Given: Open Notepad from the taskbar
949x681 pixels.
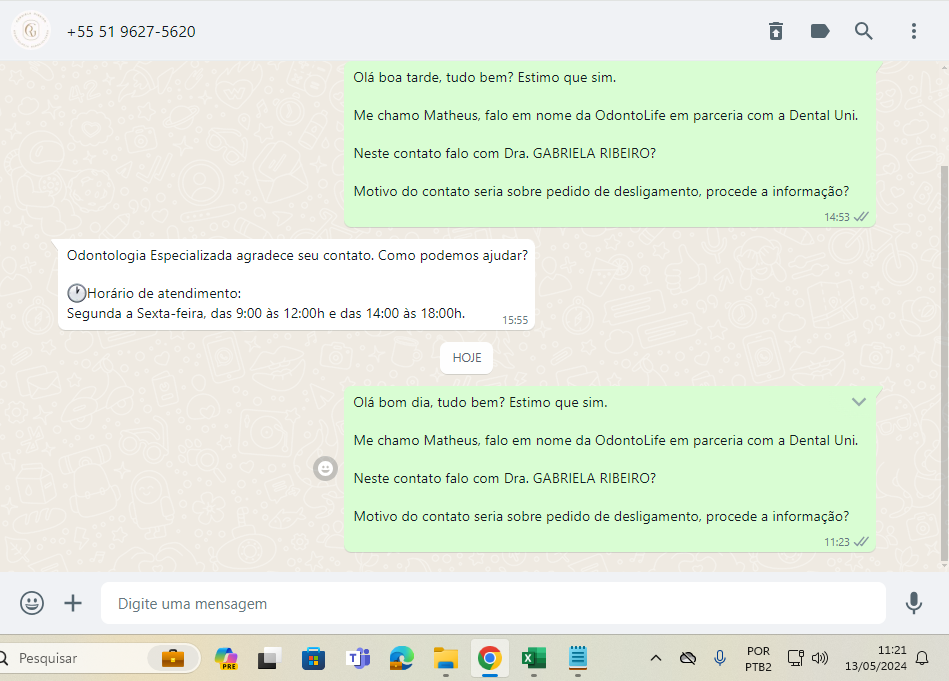Looking at the screenshot, I should [x=577, y=658].
